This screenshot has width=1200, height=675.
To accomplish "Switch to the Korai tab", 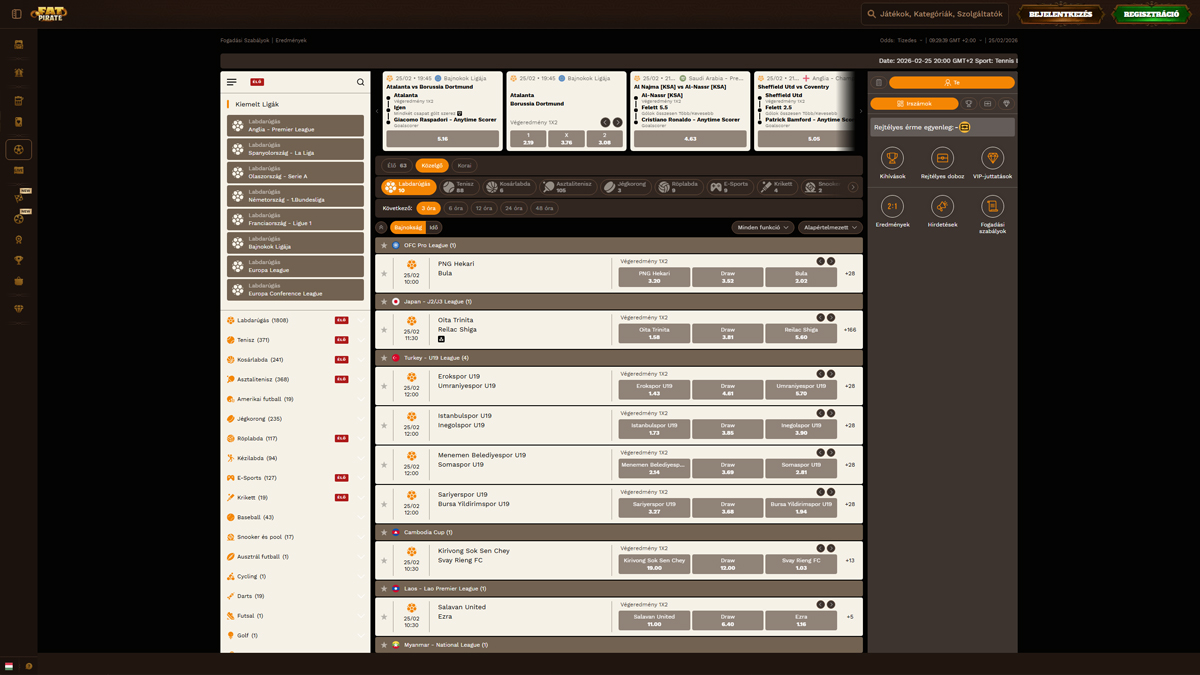I will 464,165.
